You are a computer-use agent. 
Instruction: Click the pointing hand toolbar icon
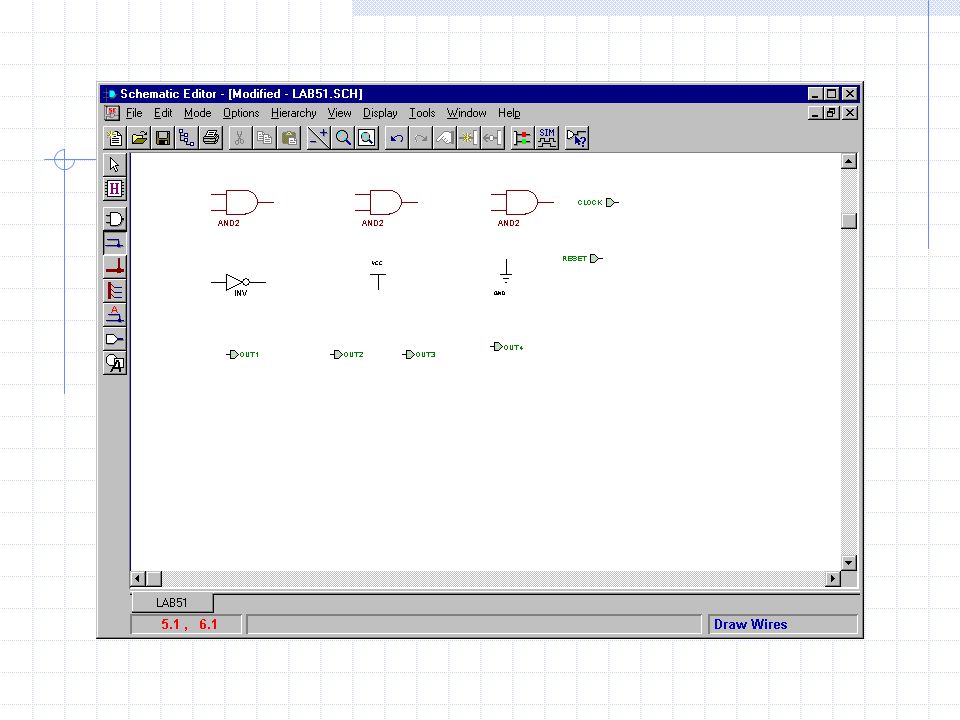444,138
